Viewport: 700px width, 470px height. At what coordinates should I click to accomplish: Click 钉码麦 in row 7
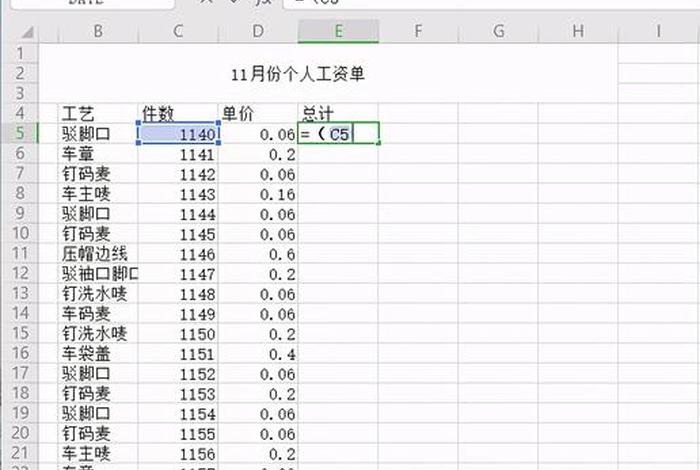click(98, 174)
